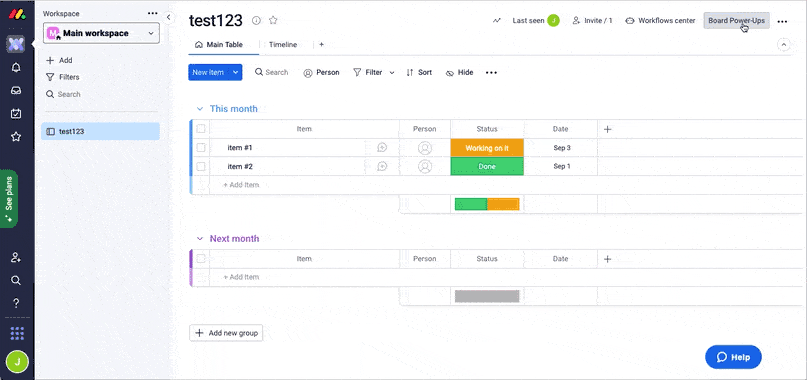Open favorites star in left sidebar
807x380 pixels.
(x=16, y=136)
